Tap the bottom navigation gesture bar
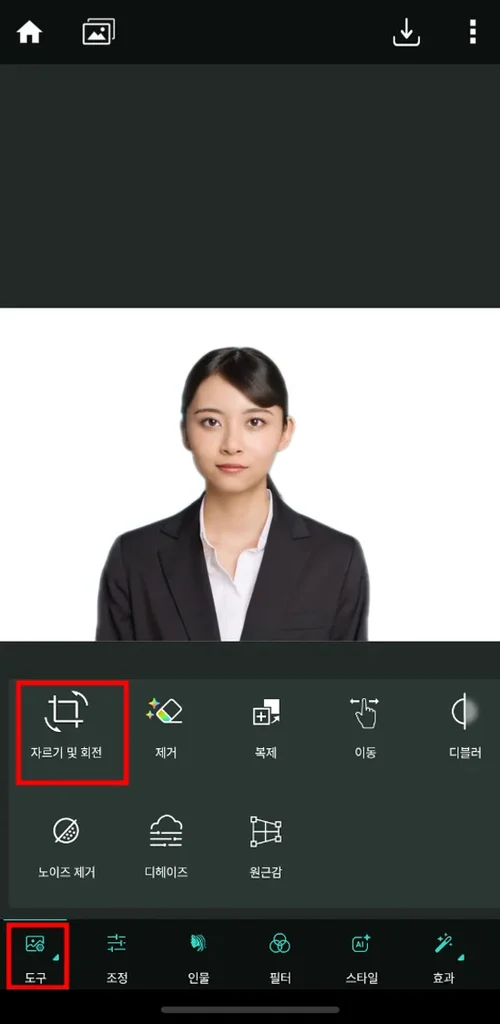The width and height of the screenshot is (500, 1024). 250,1010
